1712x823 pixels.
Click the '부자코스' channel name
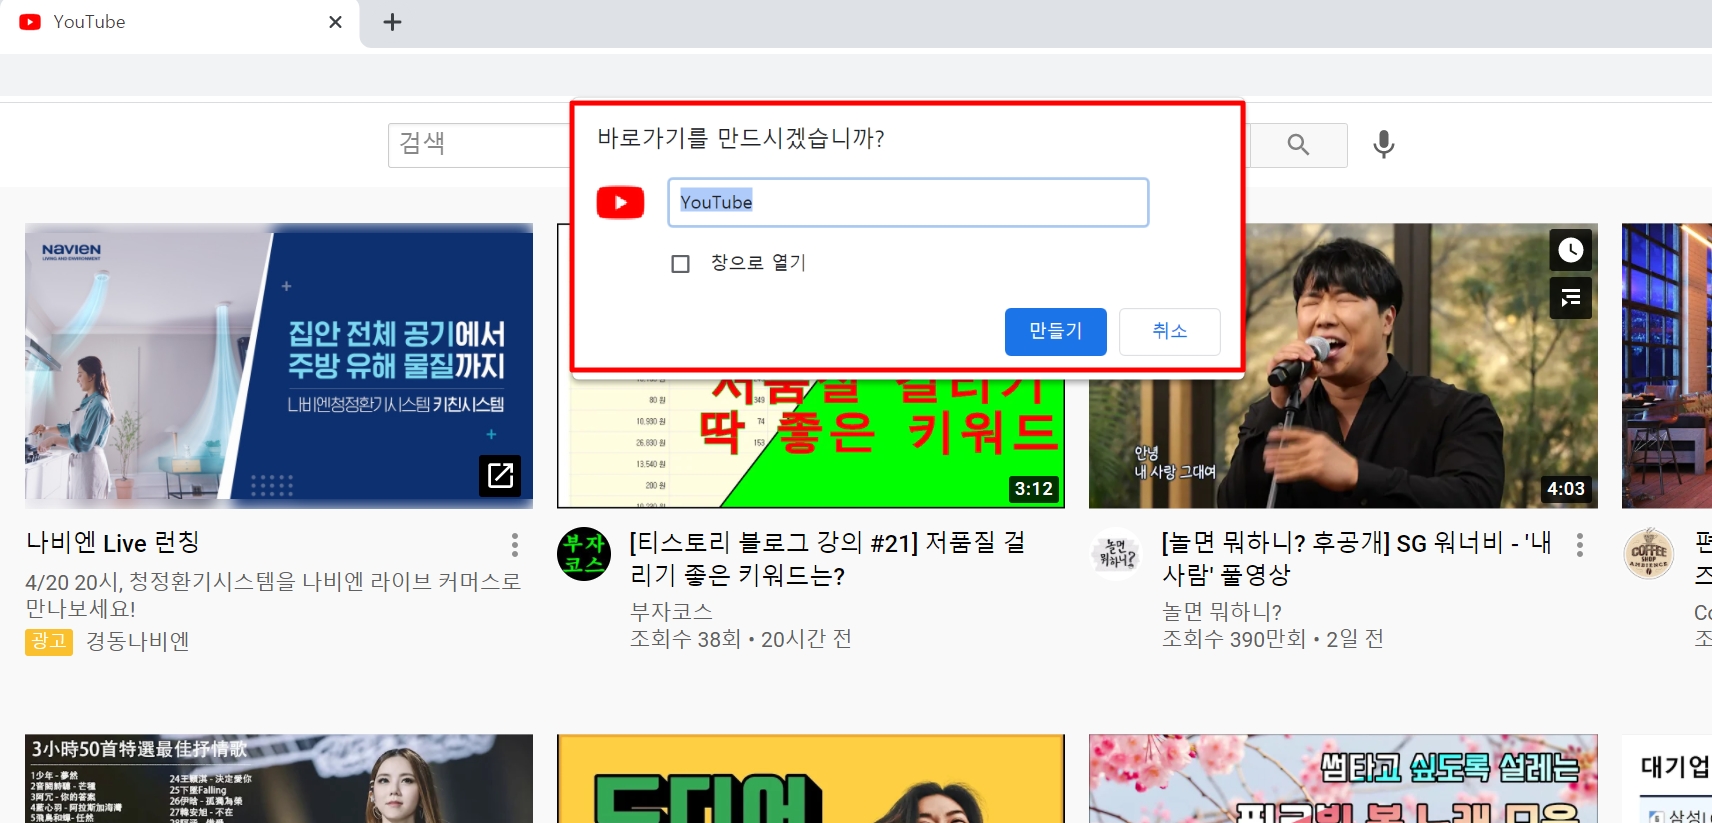coord(671,611)
